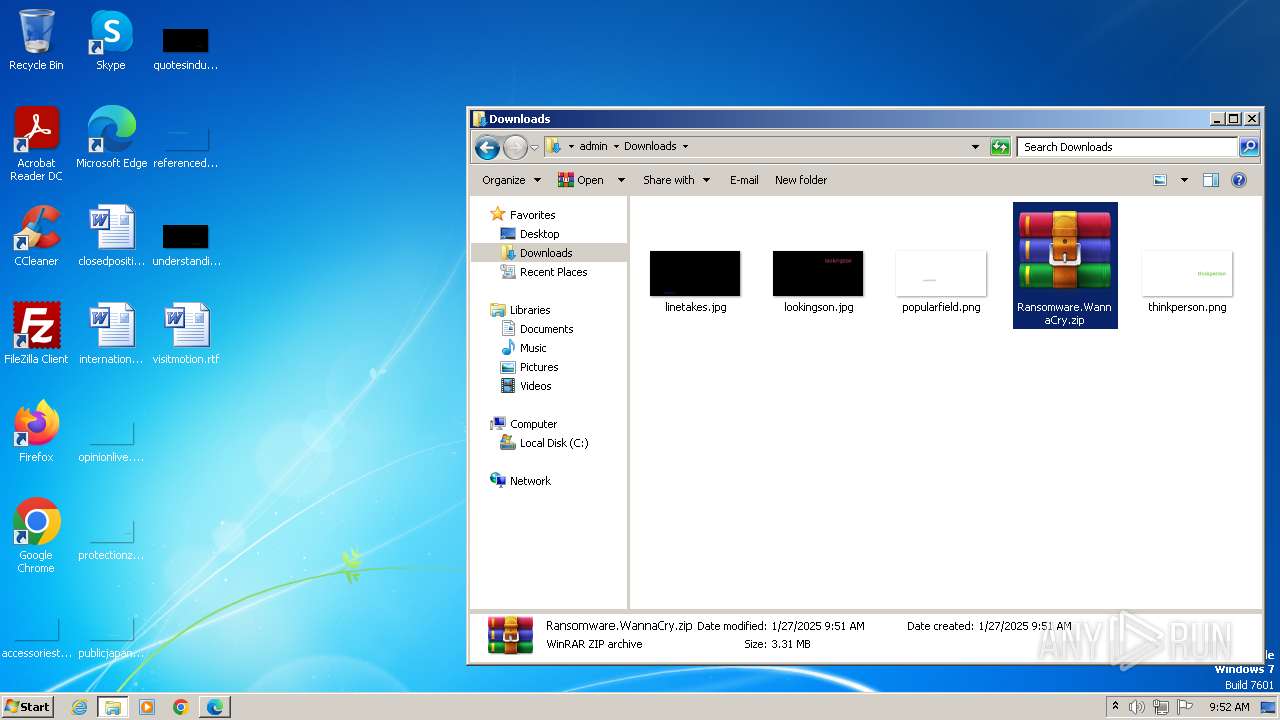The height and width of the screenshot is (720, 1280).
Task: Open Music library
Action: [x=533, y=348]
